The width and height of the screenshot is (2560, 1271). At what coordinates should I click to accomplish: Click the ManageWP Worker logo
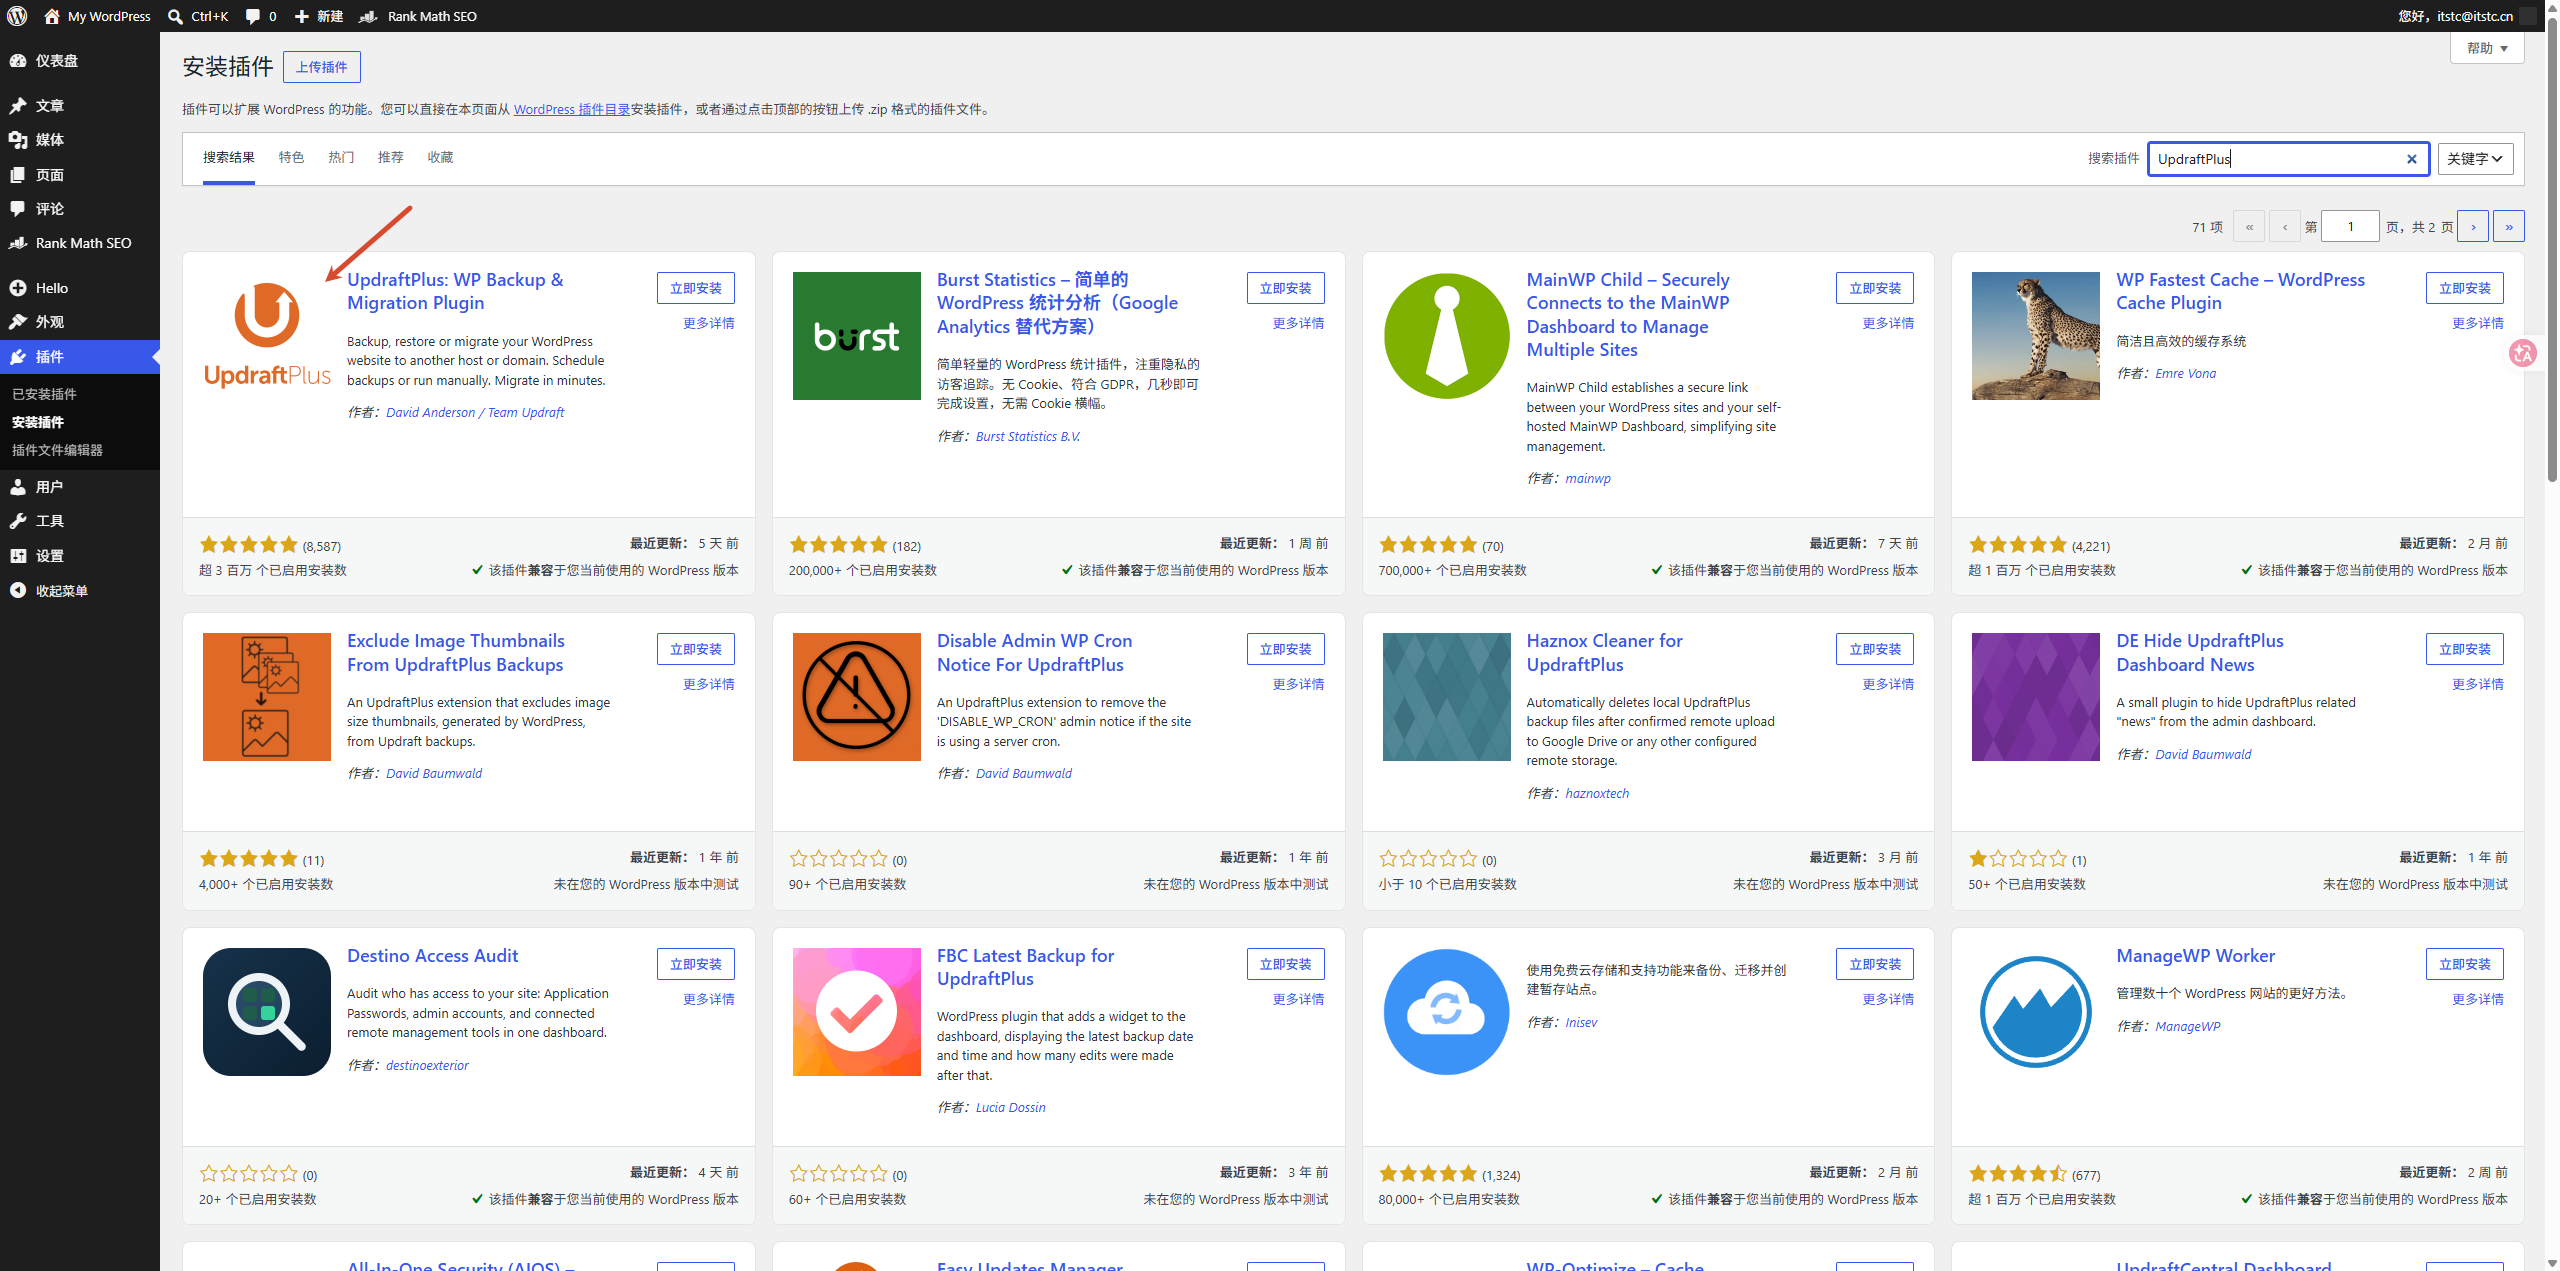pyautogui.click(x=2036, y=1012)
